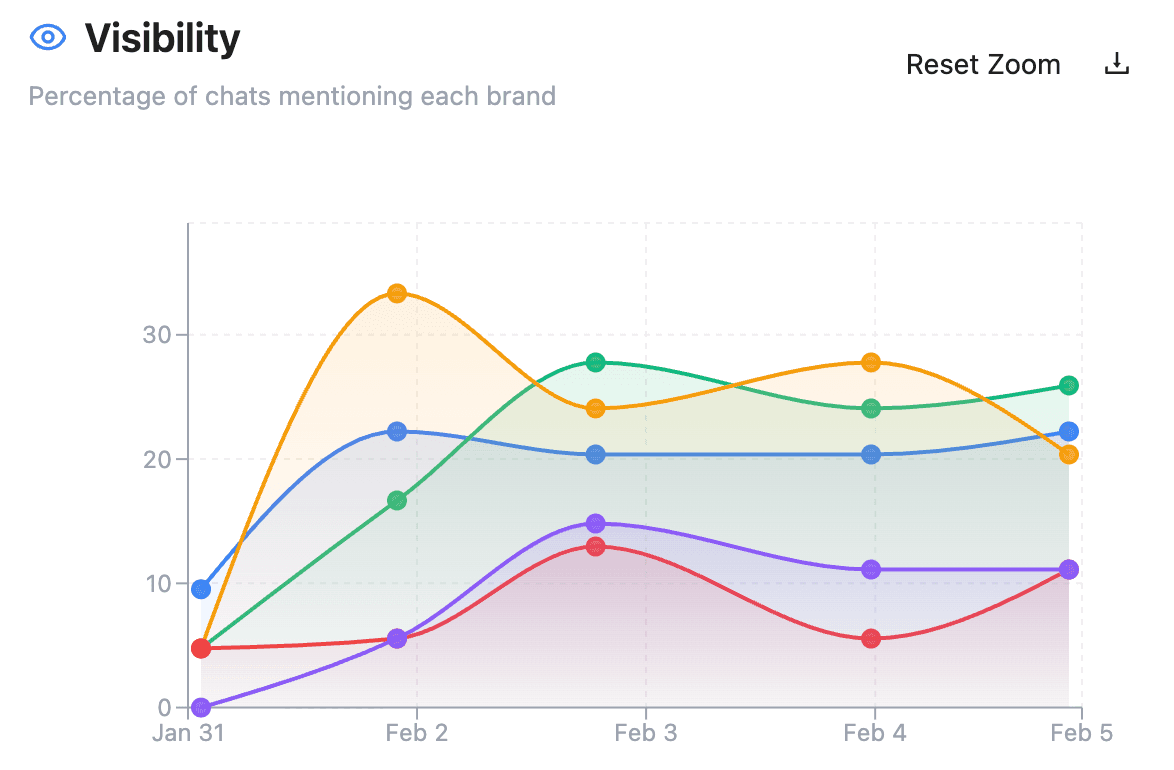
Task: Click the Jan 31 axis label
Action: click(189, 732)
